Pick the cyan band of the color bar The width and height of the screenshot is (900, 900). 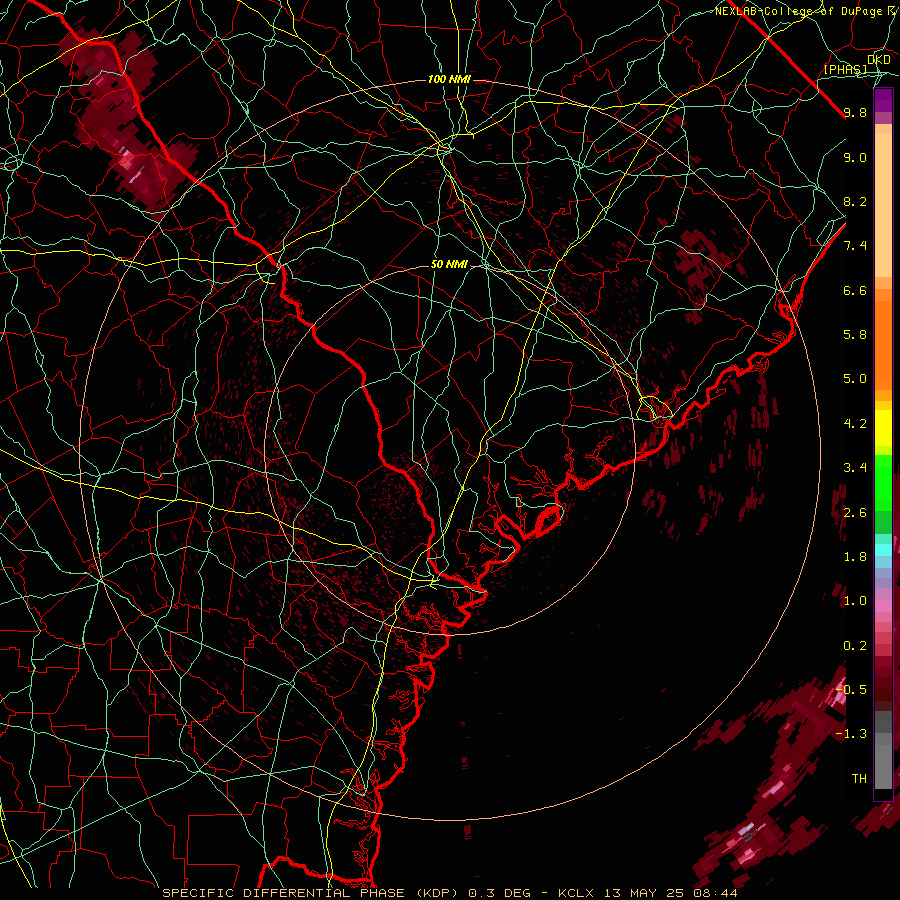pos(883,550)
